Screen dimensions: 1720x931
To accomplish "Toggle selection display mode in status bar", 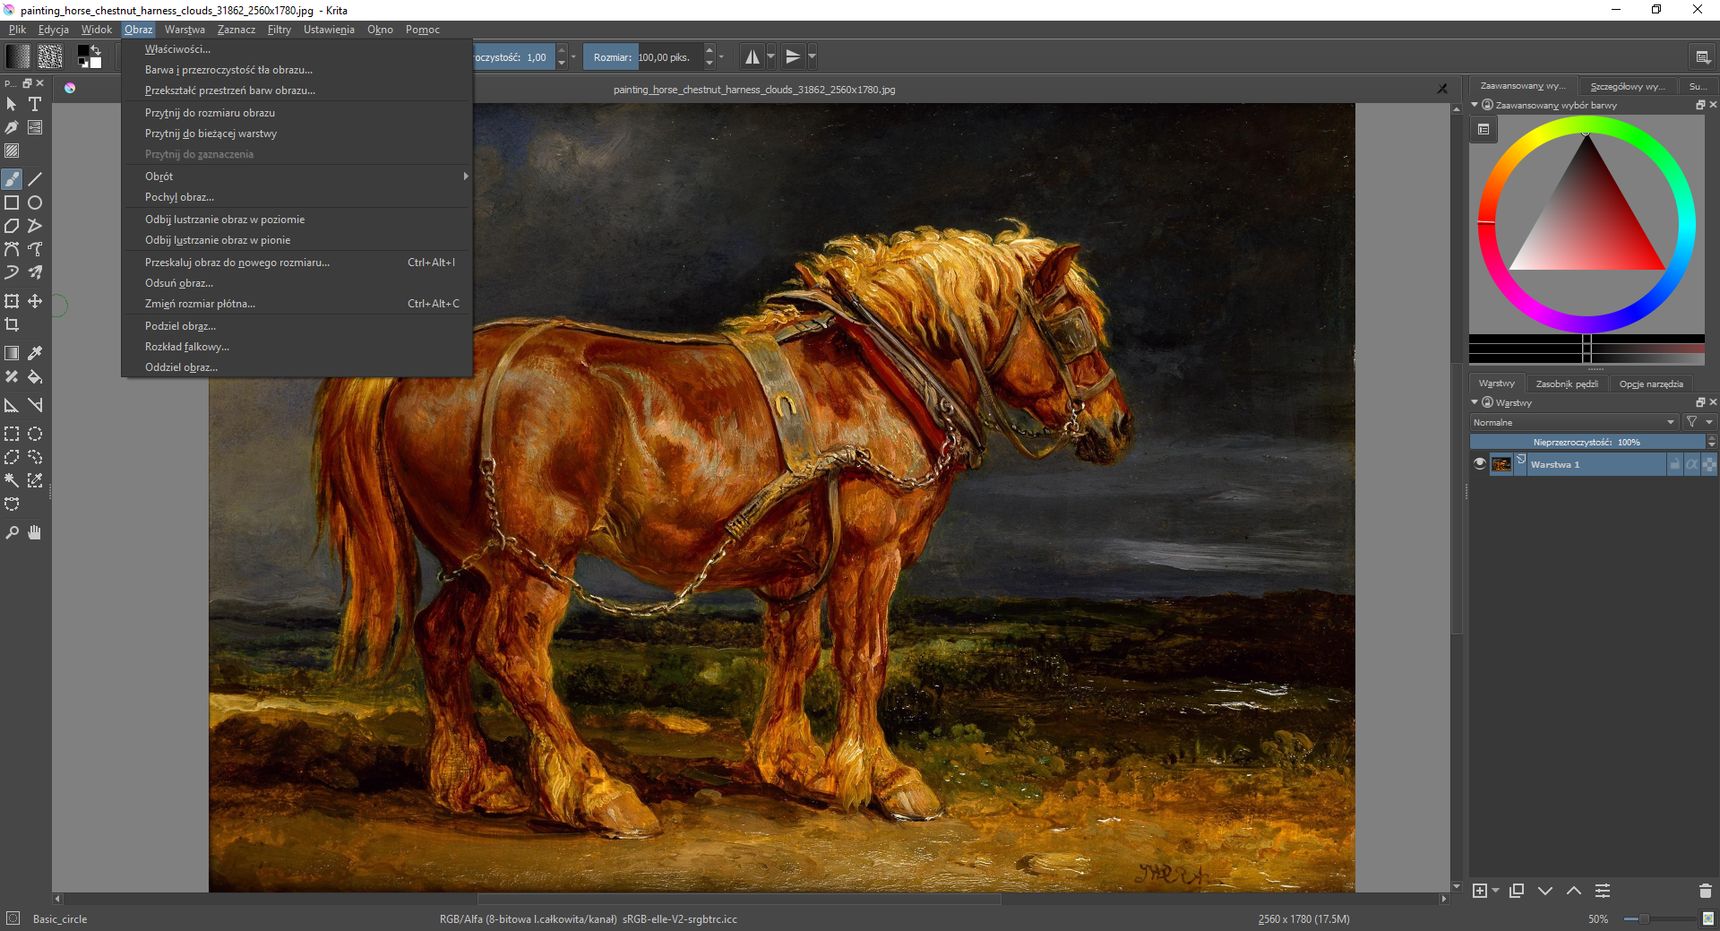I will pos(13,919).
